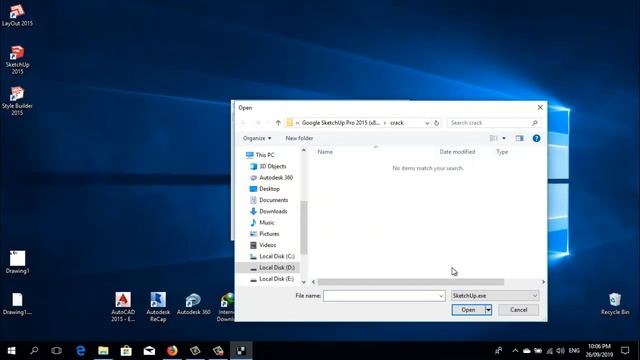Show the preview pane icon

pyautogui.click(x=519, y=138)
